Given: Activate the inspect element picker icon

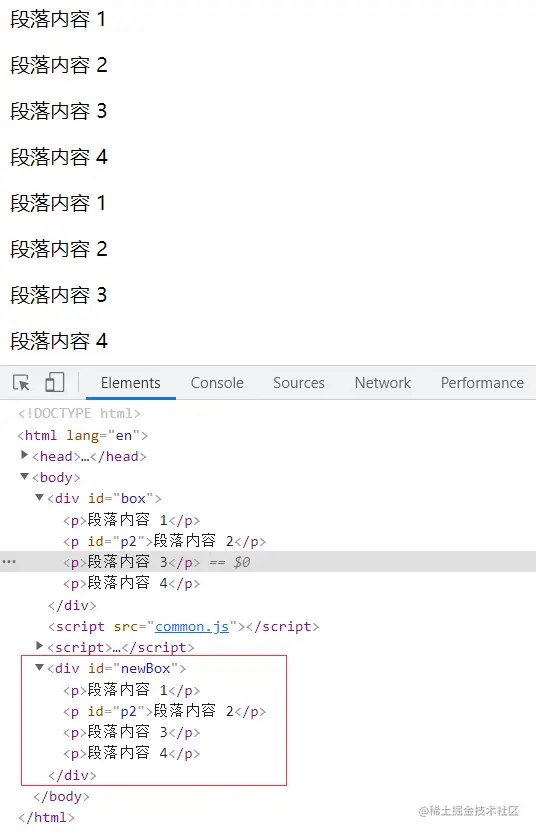Looking at the screenshot, I should (21, 382).
